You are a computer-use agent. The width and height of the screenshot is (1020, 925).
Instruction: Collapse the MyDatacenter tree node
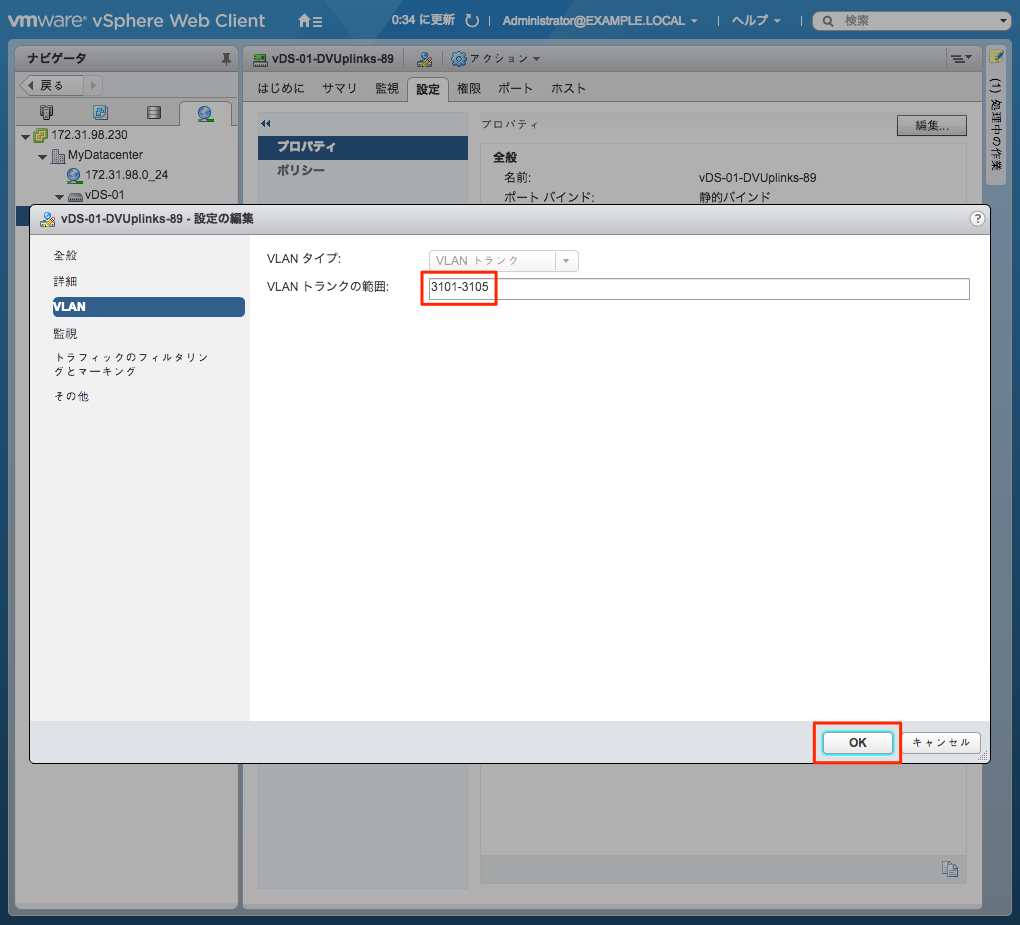pos(42,157)
